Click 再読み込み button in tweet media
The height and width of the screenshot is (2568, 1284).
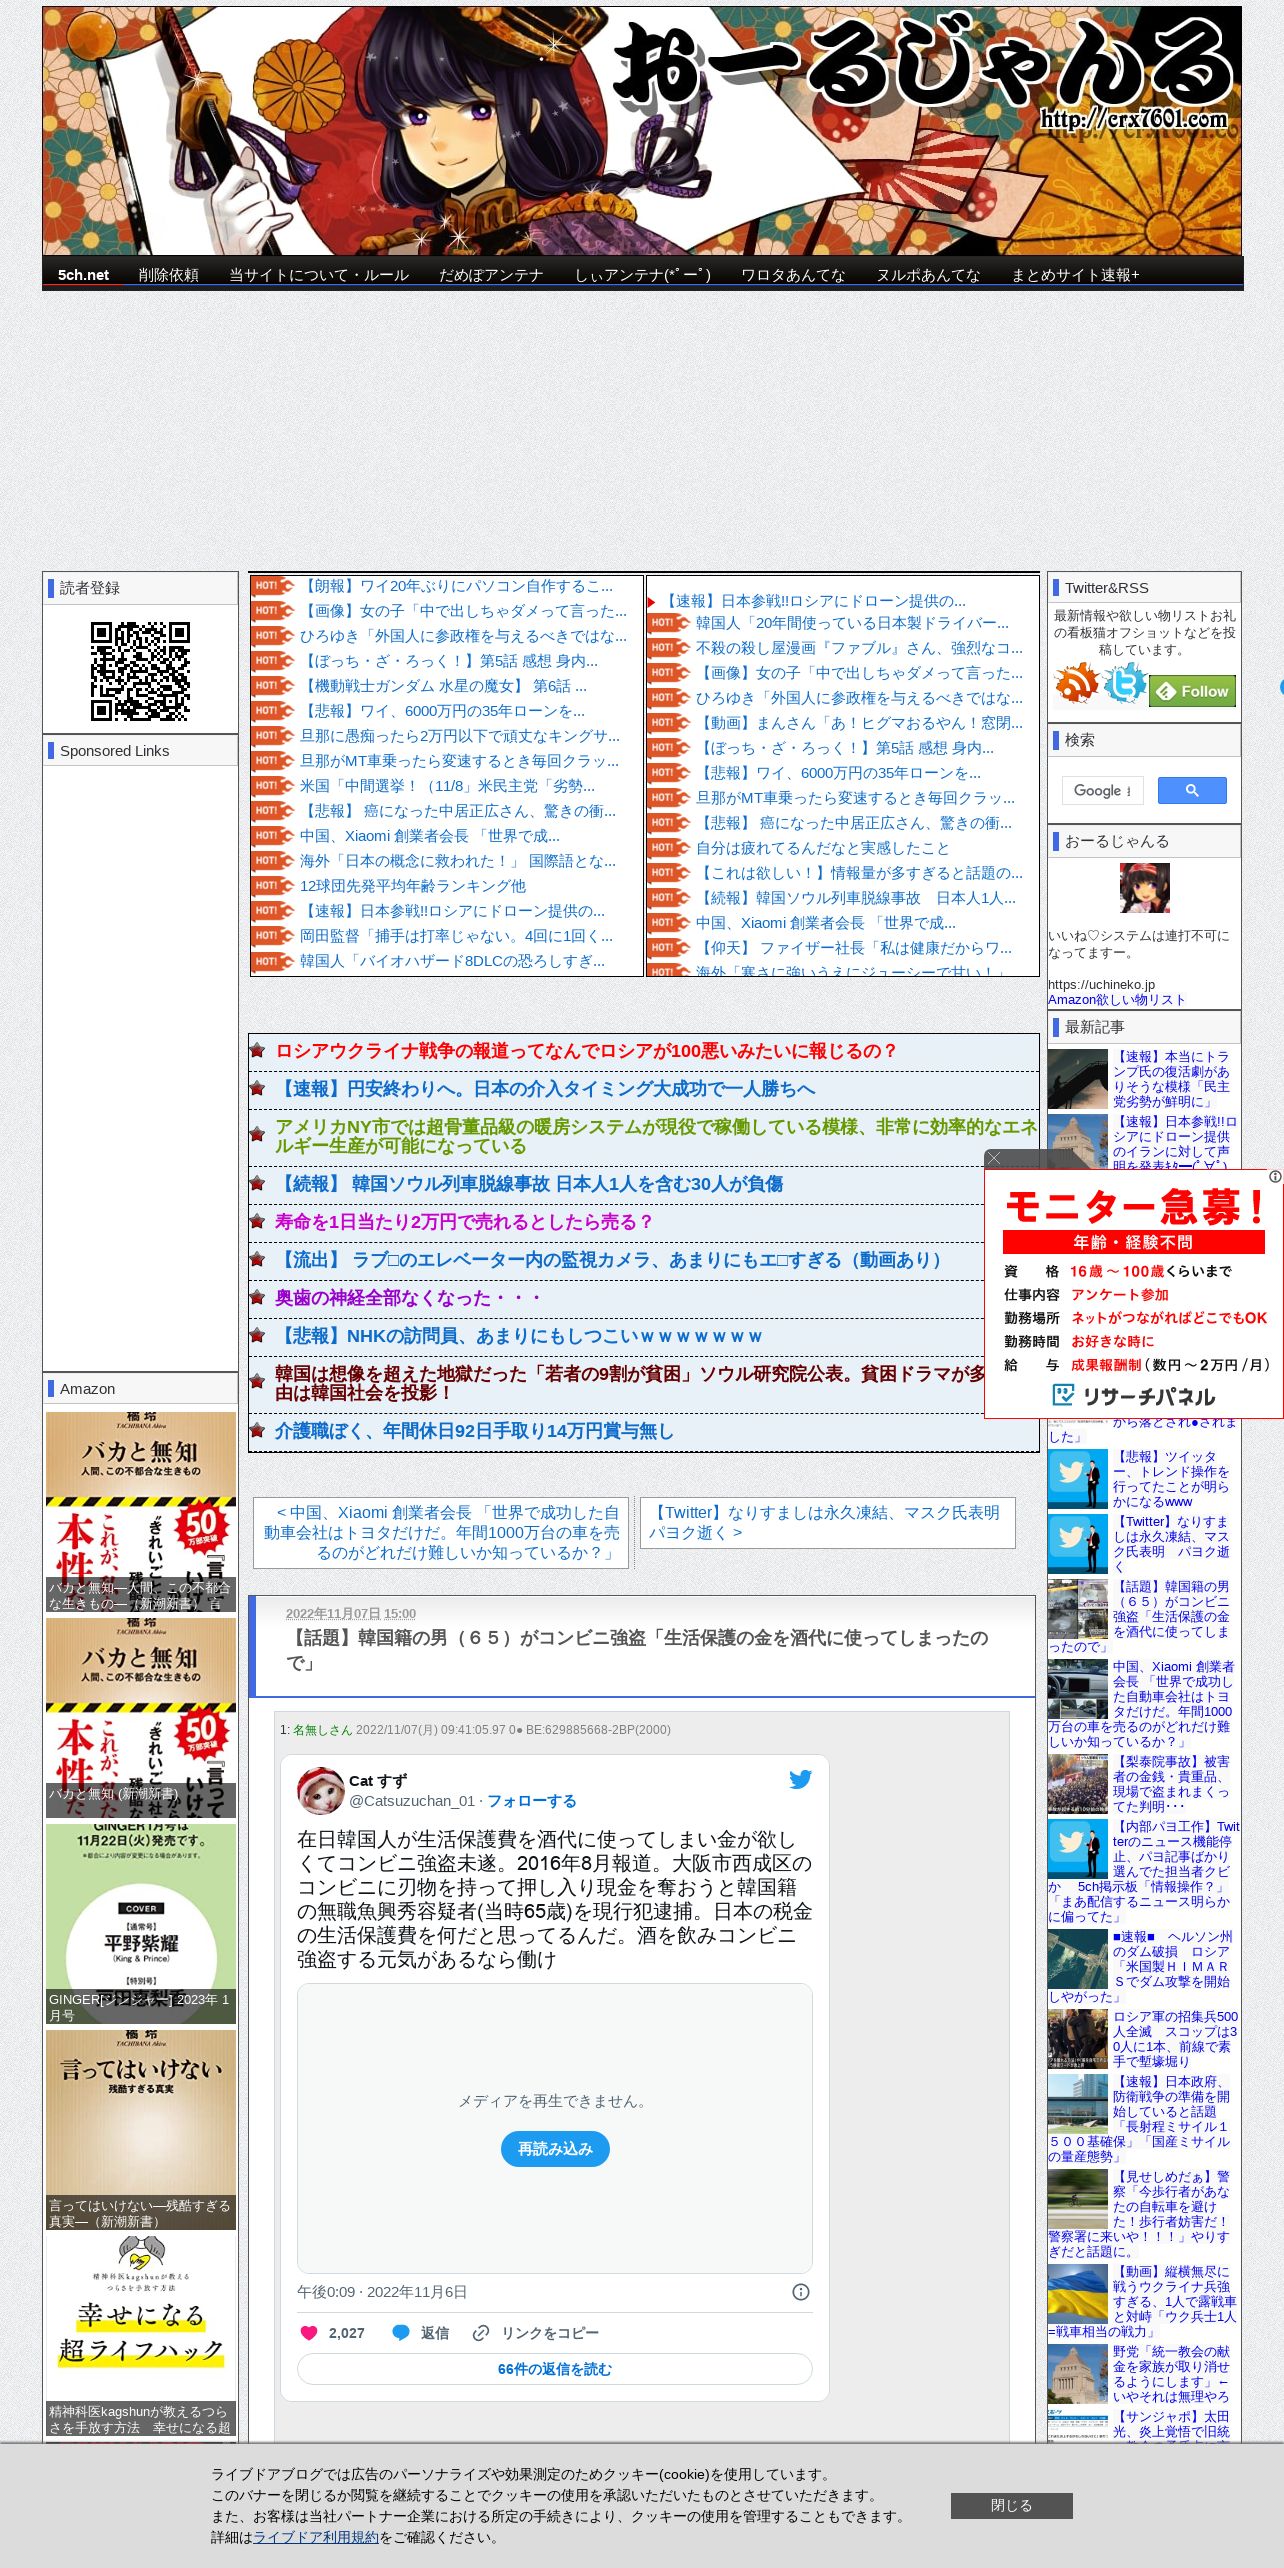[x=555, y=2149]
